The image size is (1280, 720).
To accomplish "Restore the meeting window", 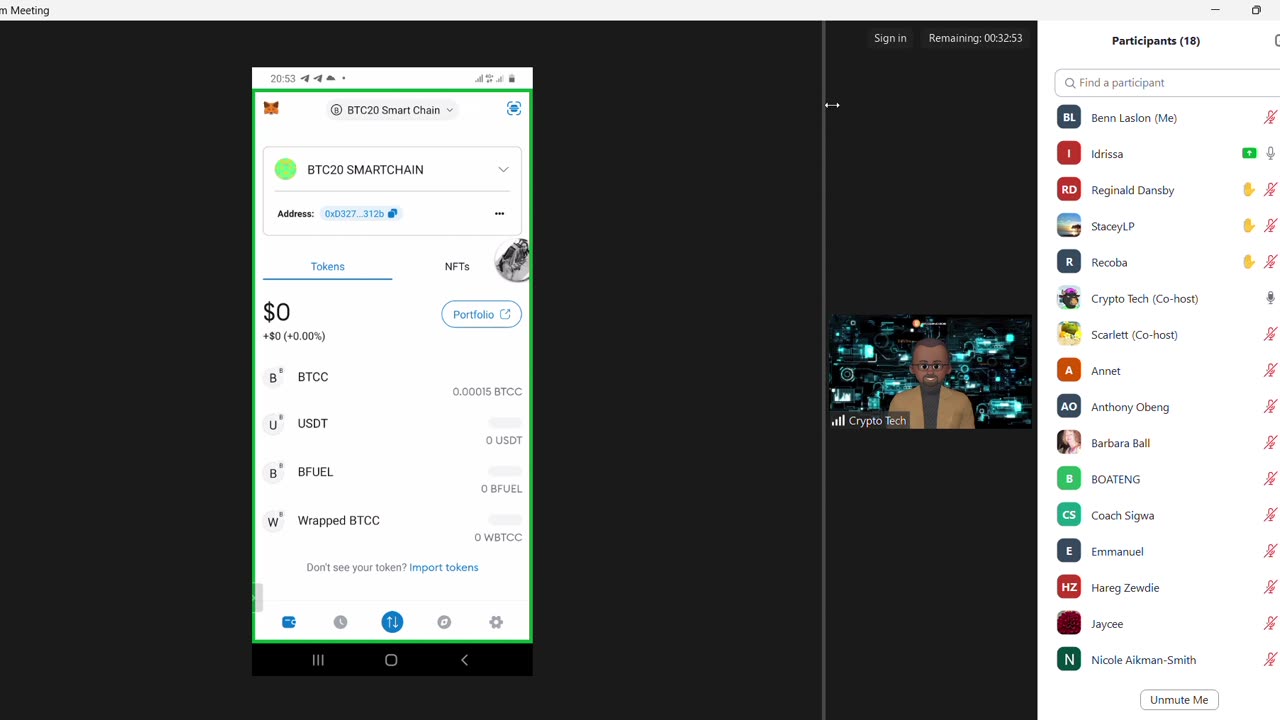I will pyautogui.click(x=1256, y=10).
